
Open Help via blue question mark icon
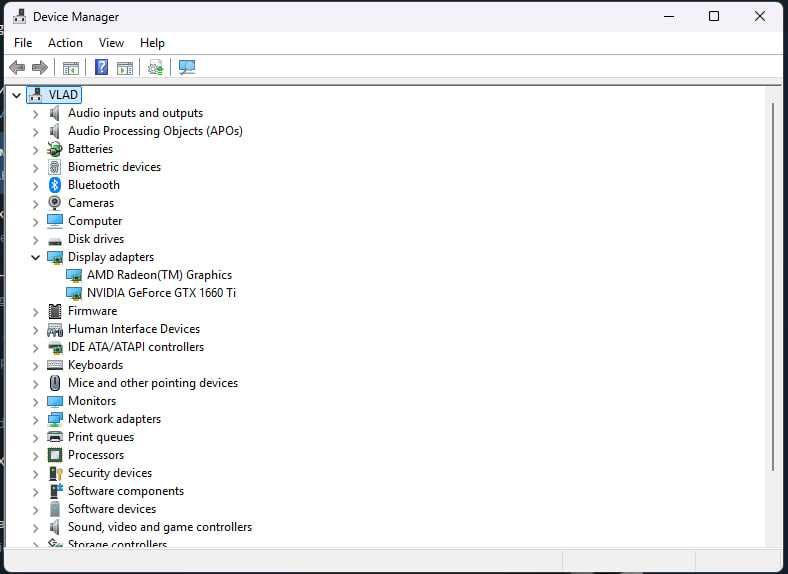click(x=102, y=67)
